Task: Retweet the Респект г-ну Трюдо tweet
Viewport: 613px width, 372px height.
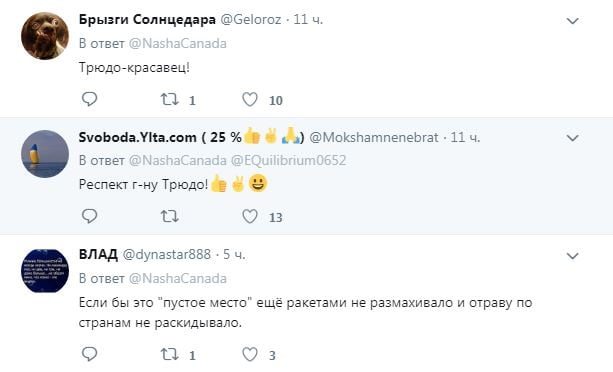Action: (x=170, y=216)
